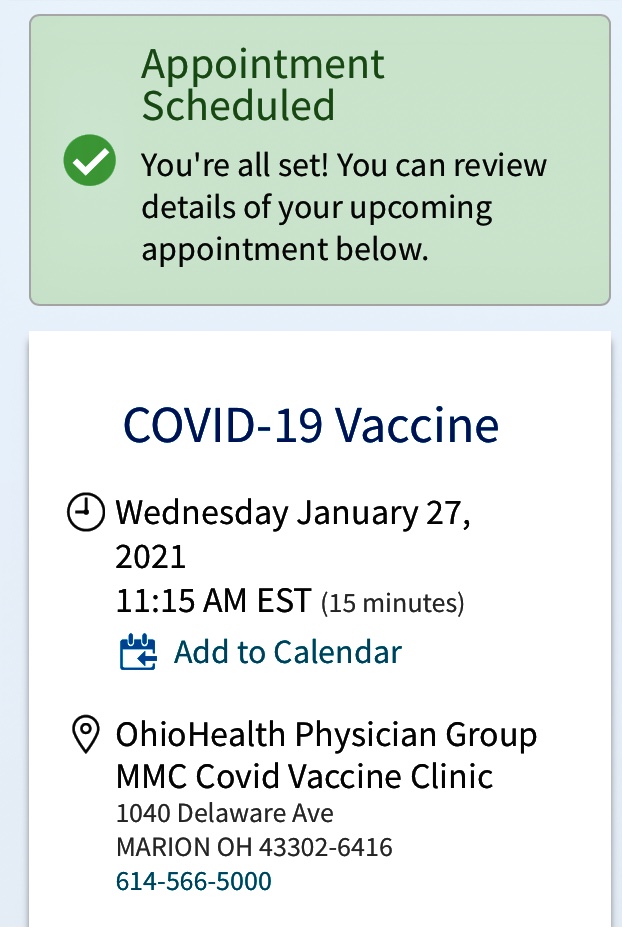
Task: Click the Wednesday January 27 date text
Action: (293, 513)
